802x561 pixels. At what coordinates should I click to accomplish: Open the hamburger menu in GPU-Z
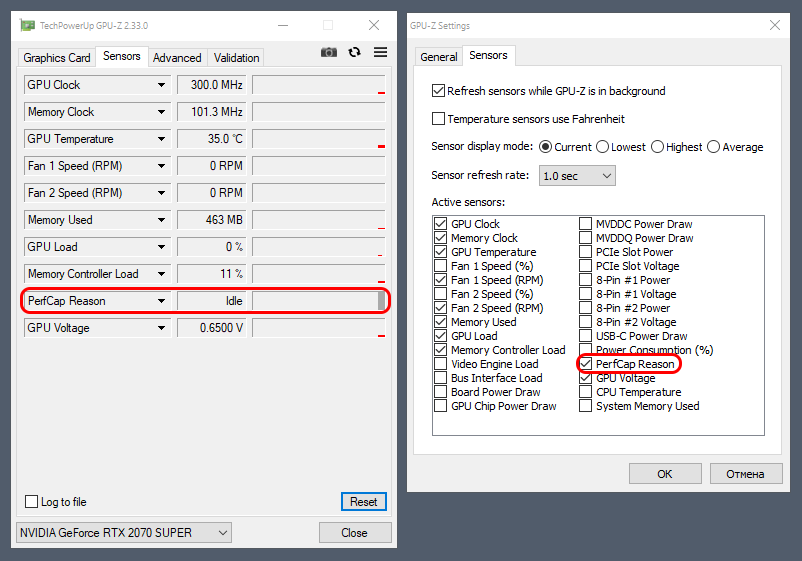(380, 52)
